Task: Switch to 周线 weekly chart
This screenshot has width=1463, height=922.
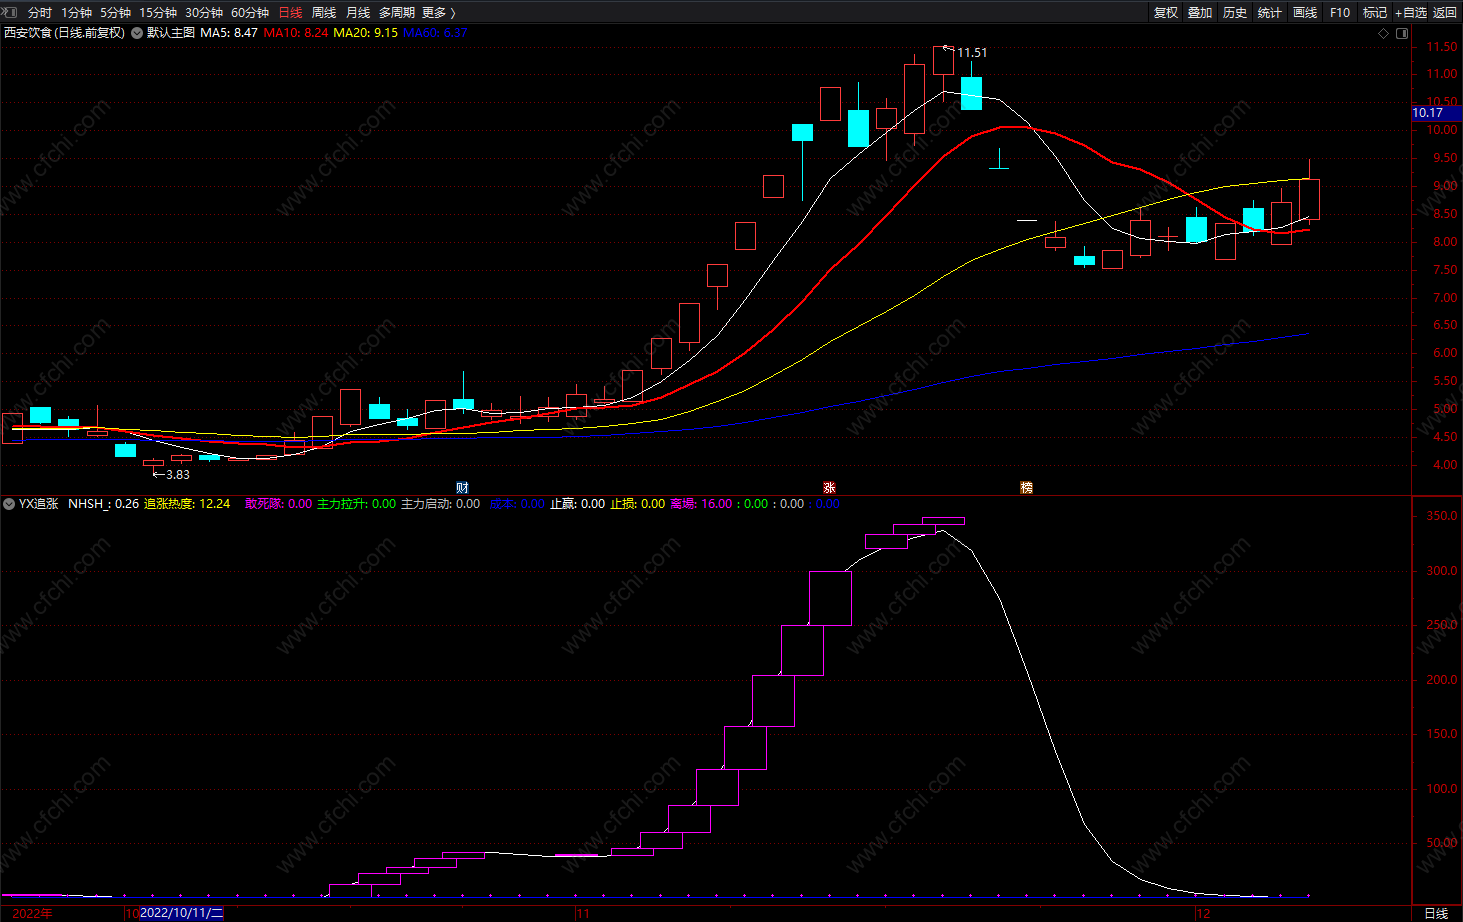Action: 324,13
